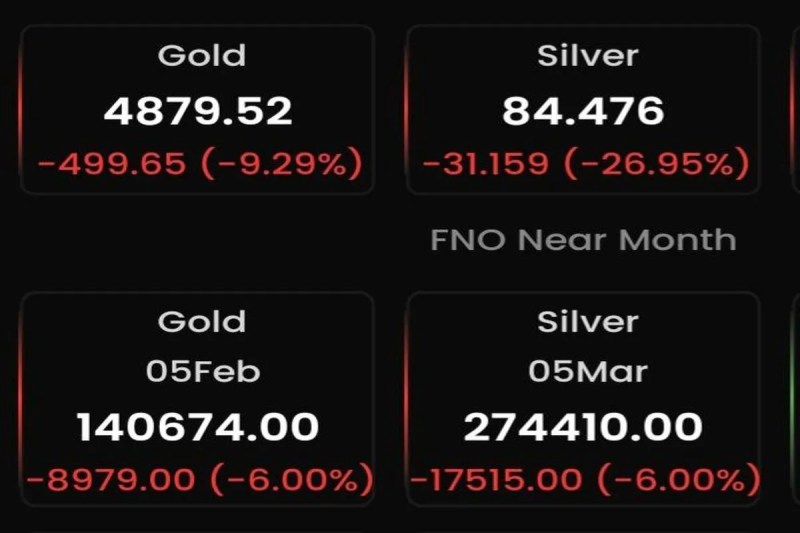The width and height of the screenshot is (800, 533).
Task: Click the Silver change -31.159 (-26.95%)
Action: (x=585, y=164)
